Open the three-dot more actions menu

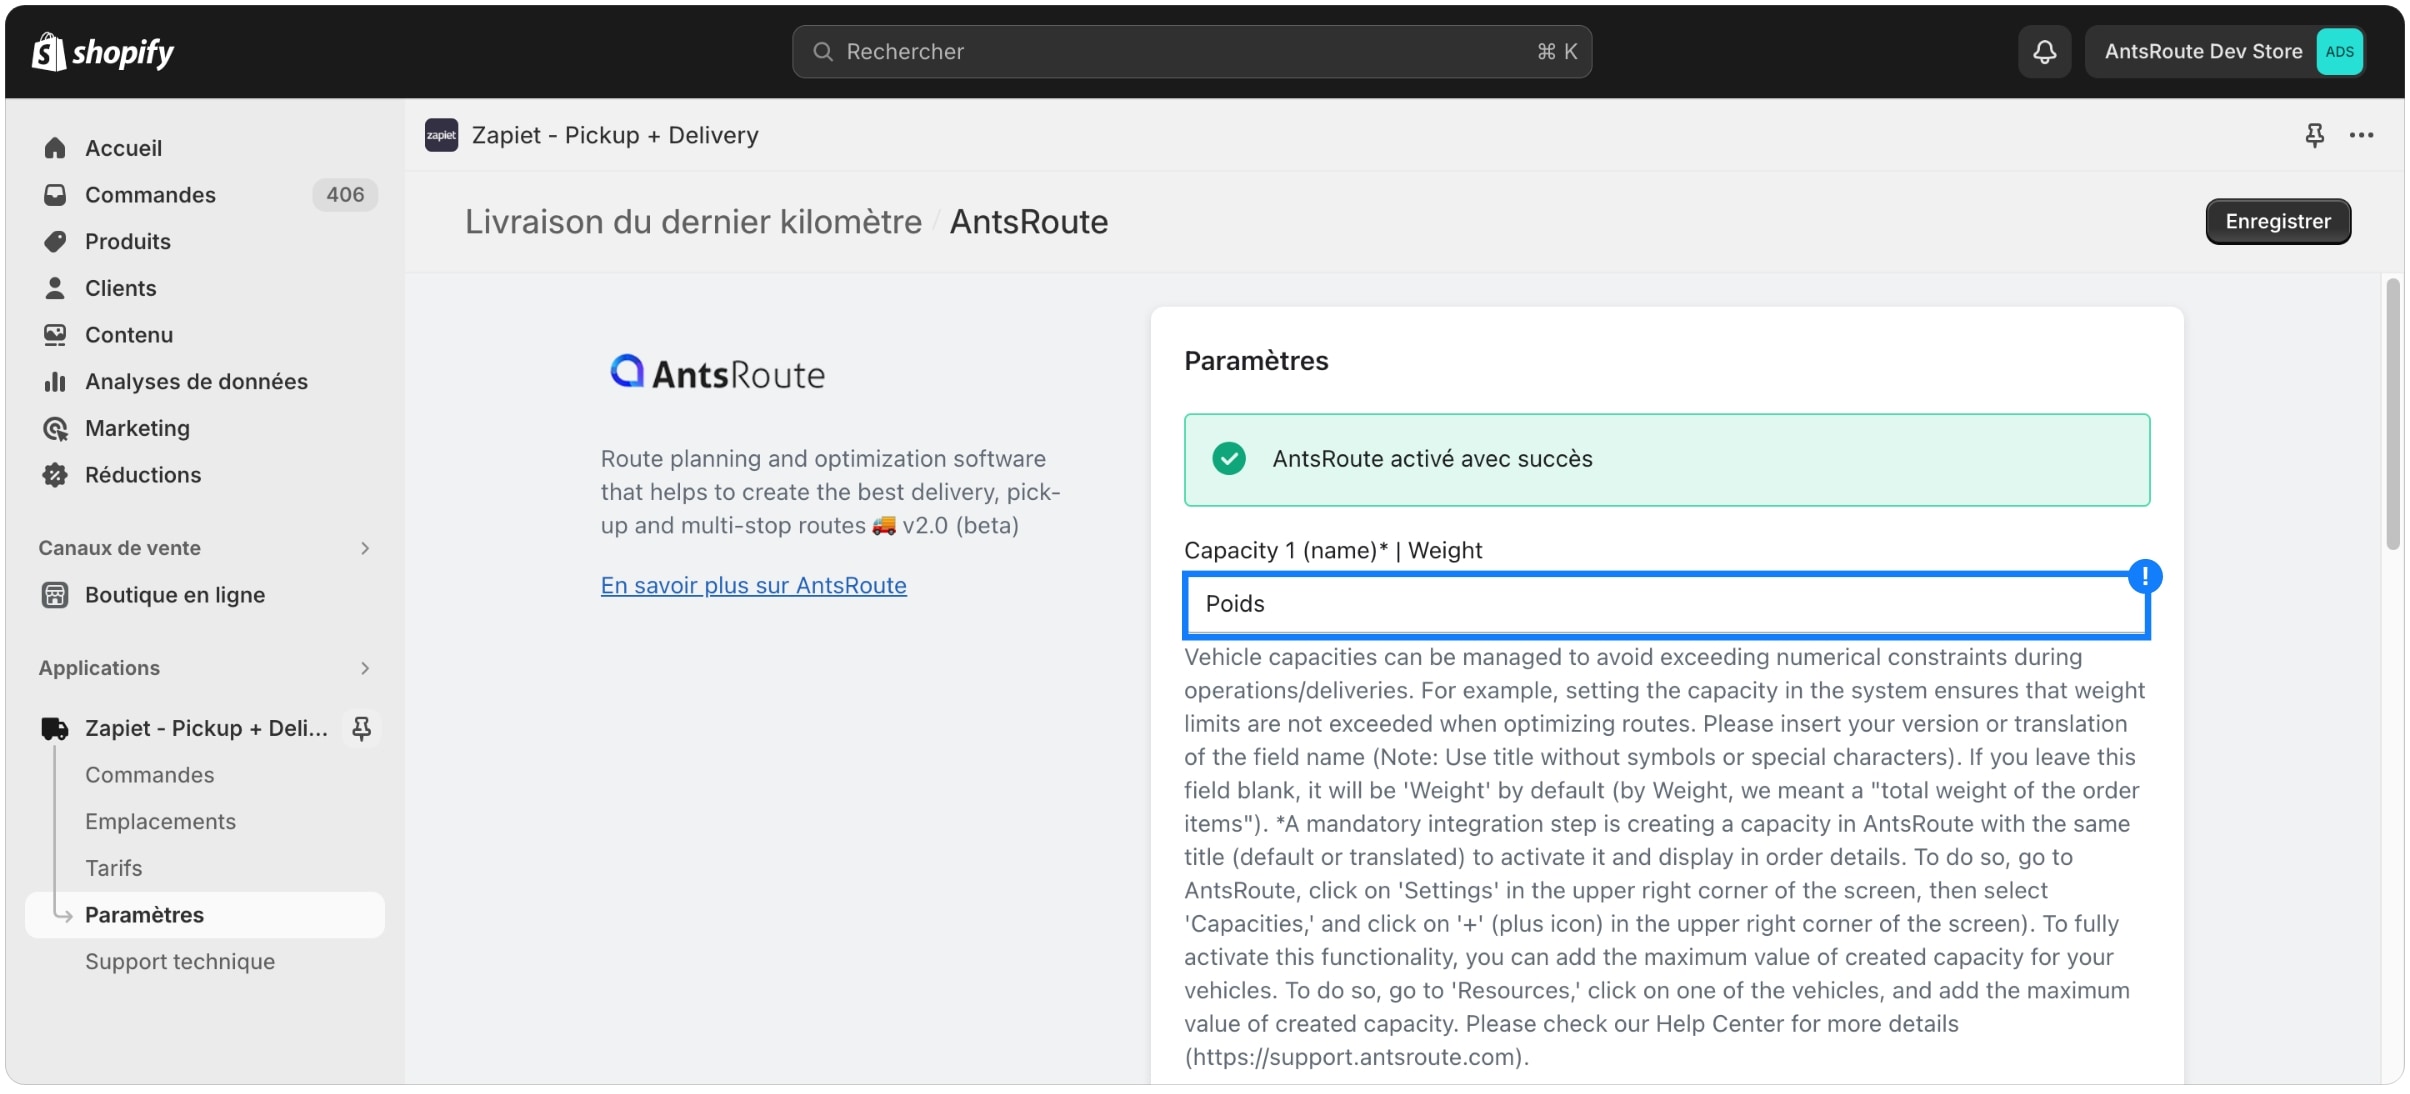[2361, 135]
